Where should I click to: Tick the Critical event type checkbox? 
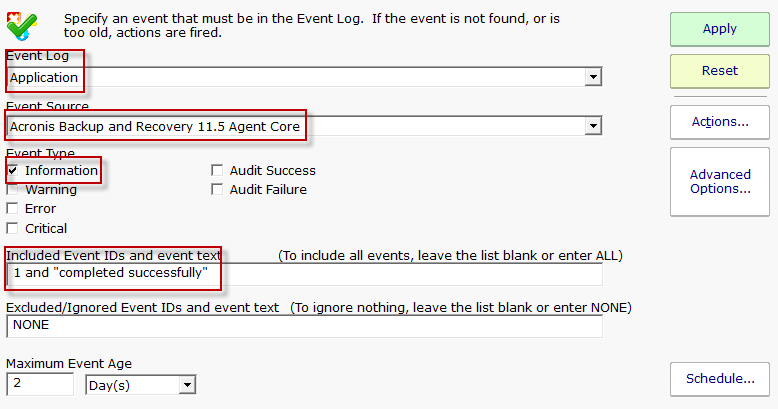[13, 229]
